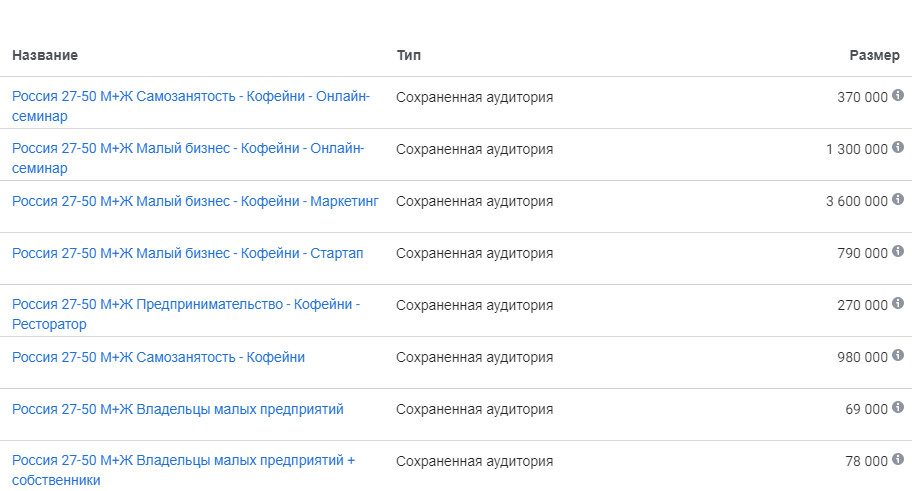Screen dimensions: 912x491
Task: Show info tooltip for 3 600 000 size
Action: [898, 200]
